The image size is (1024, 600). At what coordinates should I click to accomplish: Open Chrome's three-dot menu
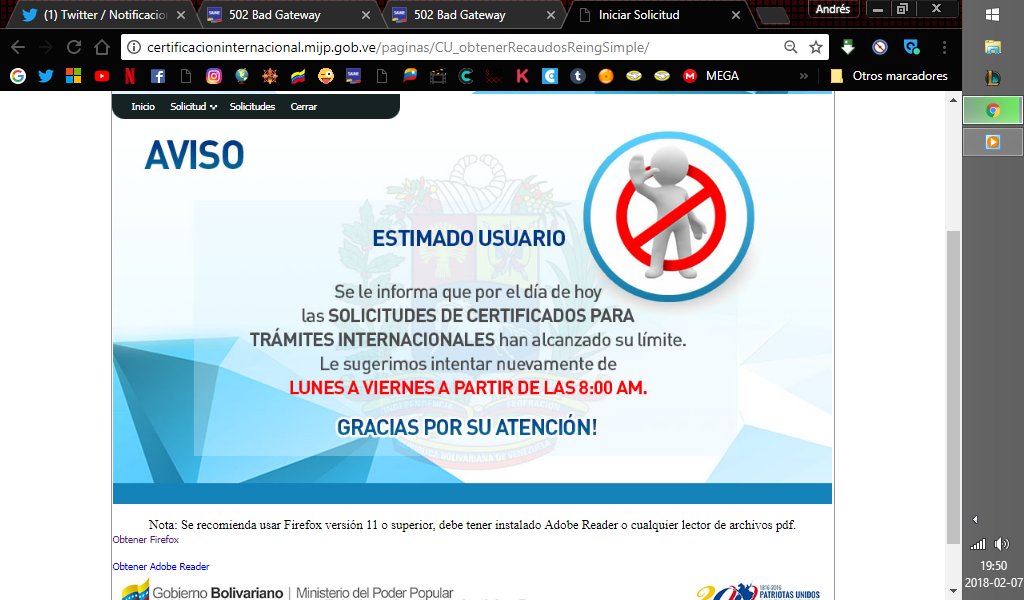[x=944, y=47]
